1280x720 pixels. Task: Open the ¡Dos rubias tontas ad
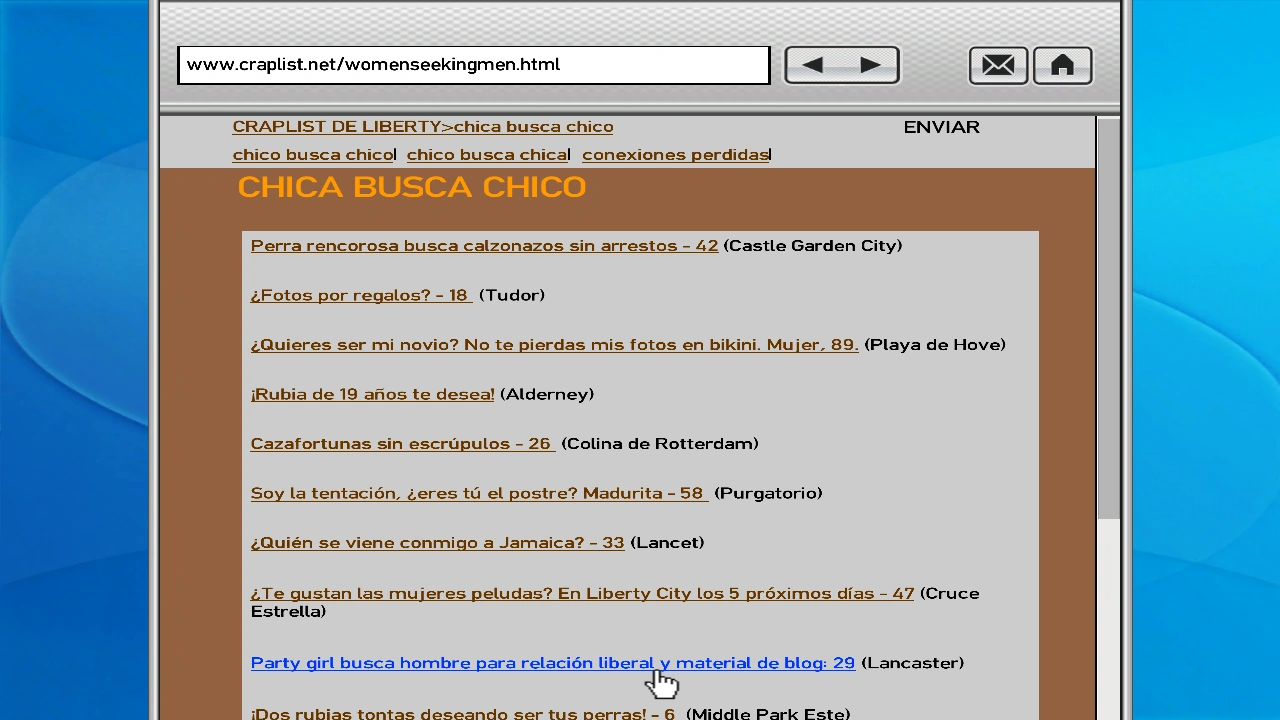pos(463,714)
